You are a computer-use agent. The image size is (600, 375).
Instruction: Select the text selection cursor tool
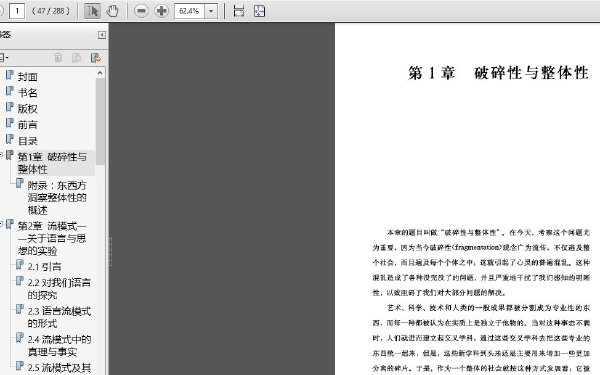pos(92,11)
